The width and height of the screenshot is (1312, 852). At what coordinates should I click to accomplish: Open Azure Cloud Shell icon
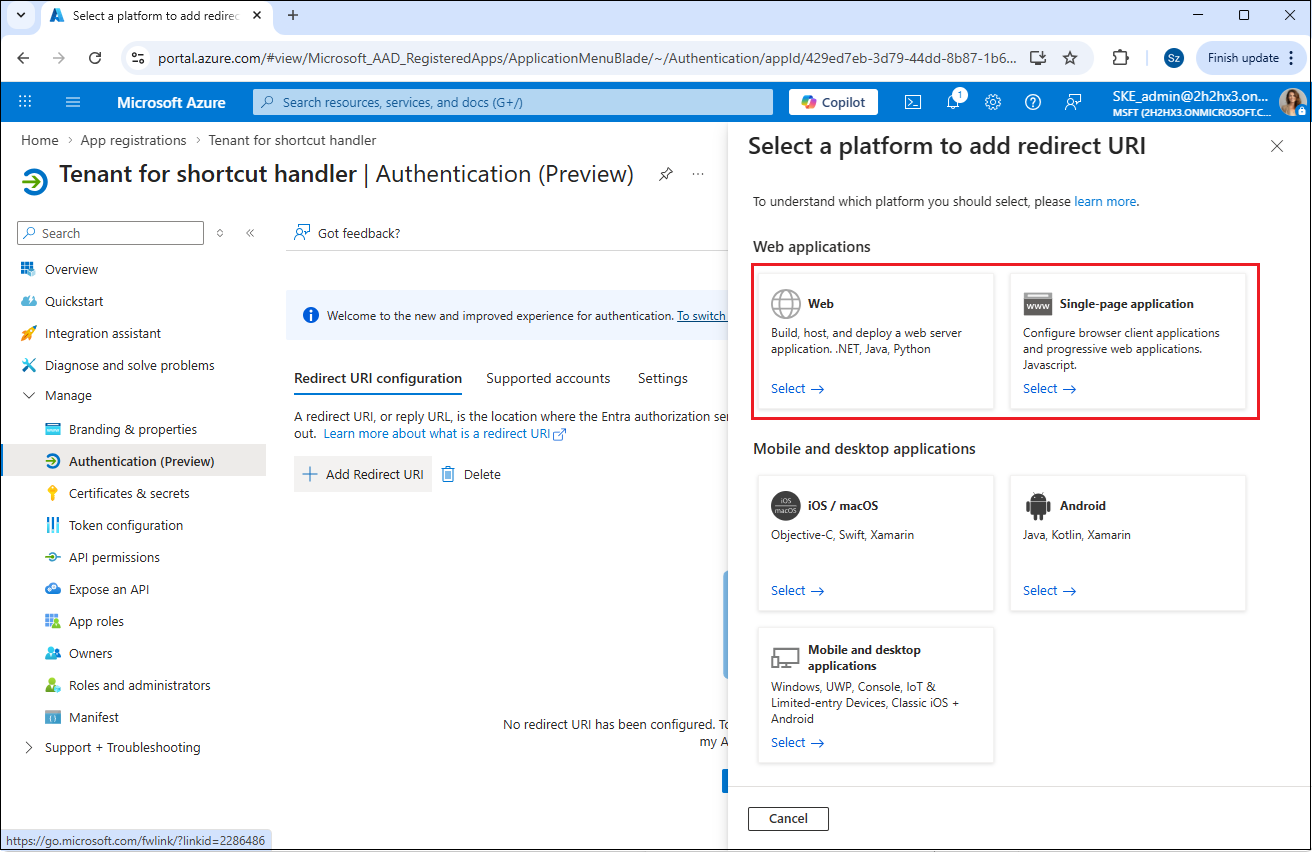pos(913,102)
